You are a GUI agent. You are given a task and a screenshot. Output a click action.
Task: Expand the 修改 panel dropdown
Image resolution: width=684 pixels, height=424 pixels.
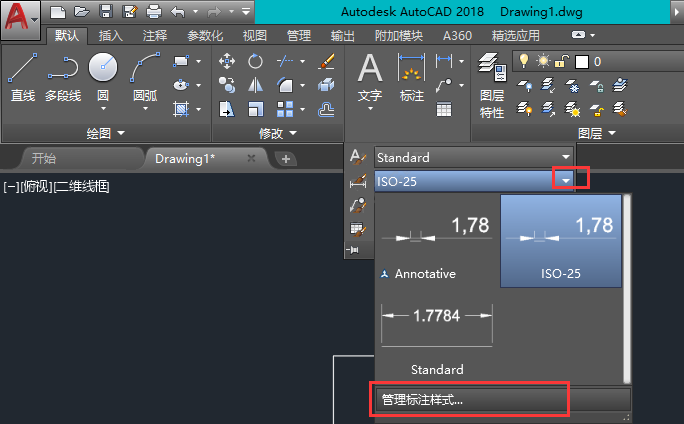[278, 133]
